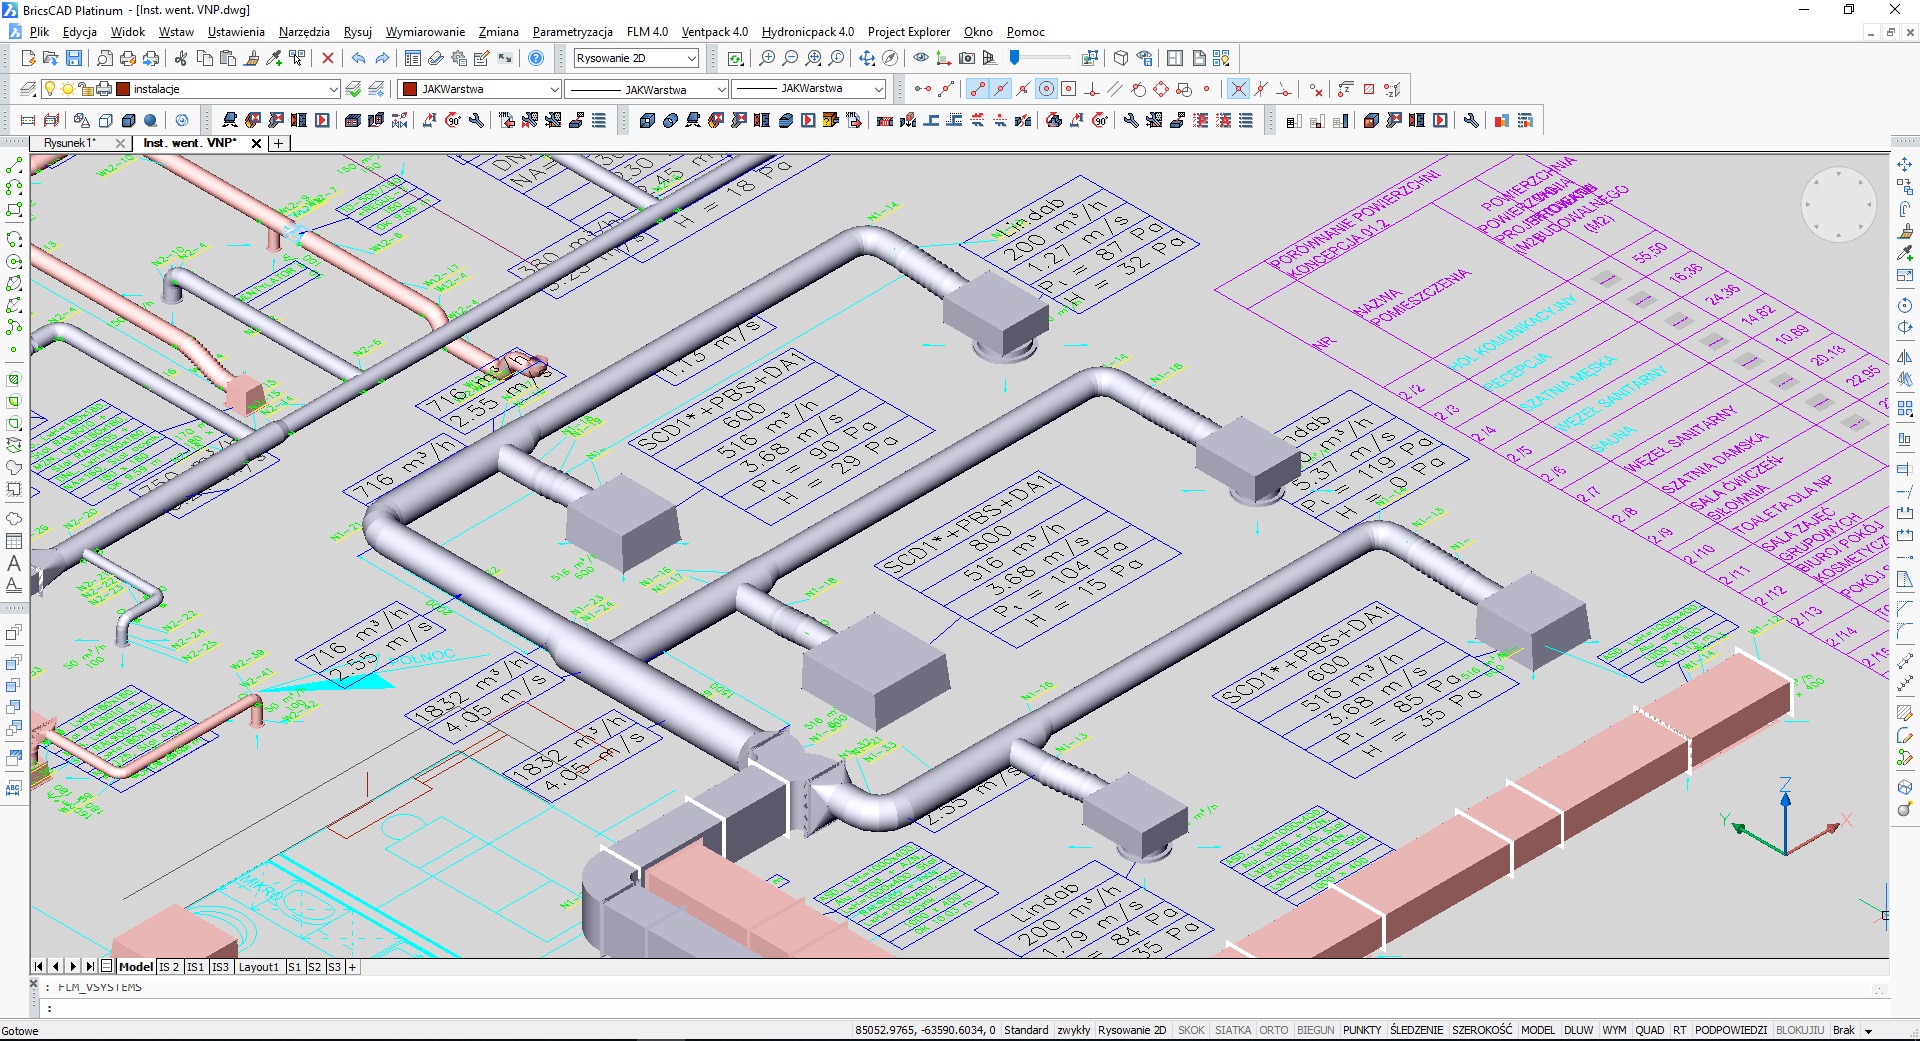This screenshot has height=1041, width=1920.
Task: Click the current layer red color swatch
Action: click(x=123, y=89)
